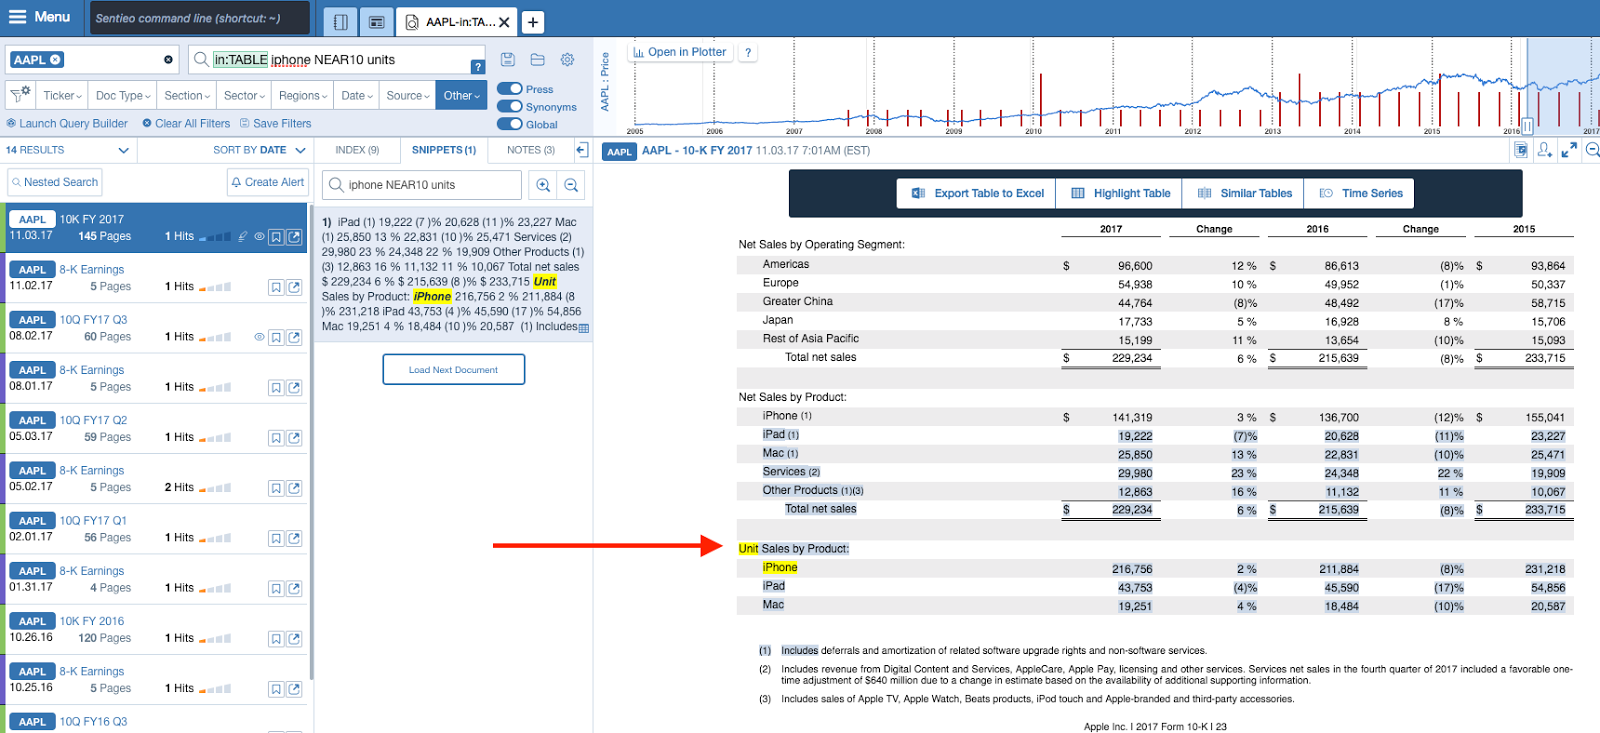Expand document viewer to full screen

tap(1569, 150)
